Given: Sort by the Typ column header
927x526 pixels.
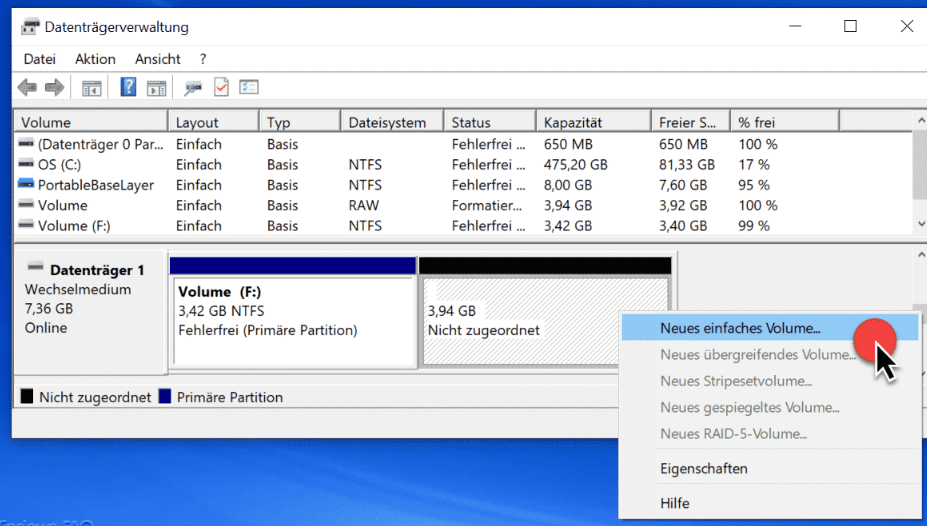Looking at the screenshot, I should point(300,122).
